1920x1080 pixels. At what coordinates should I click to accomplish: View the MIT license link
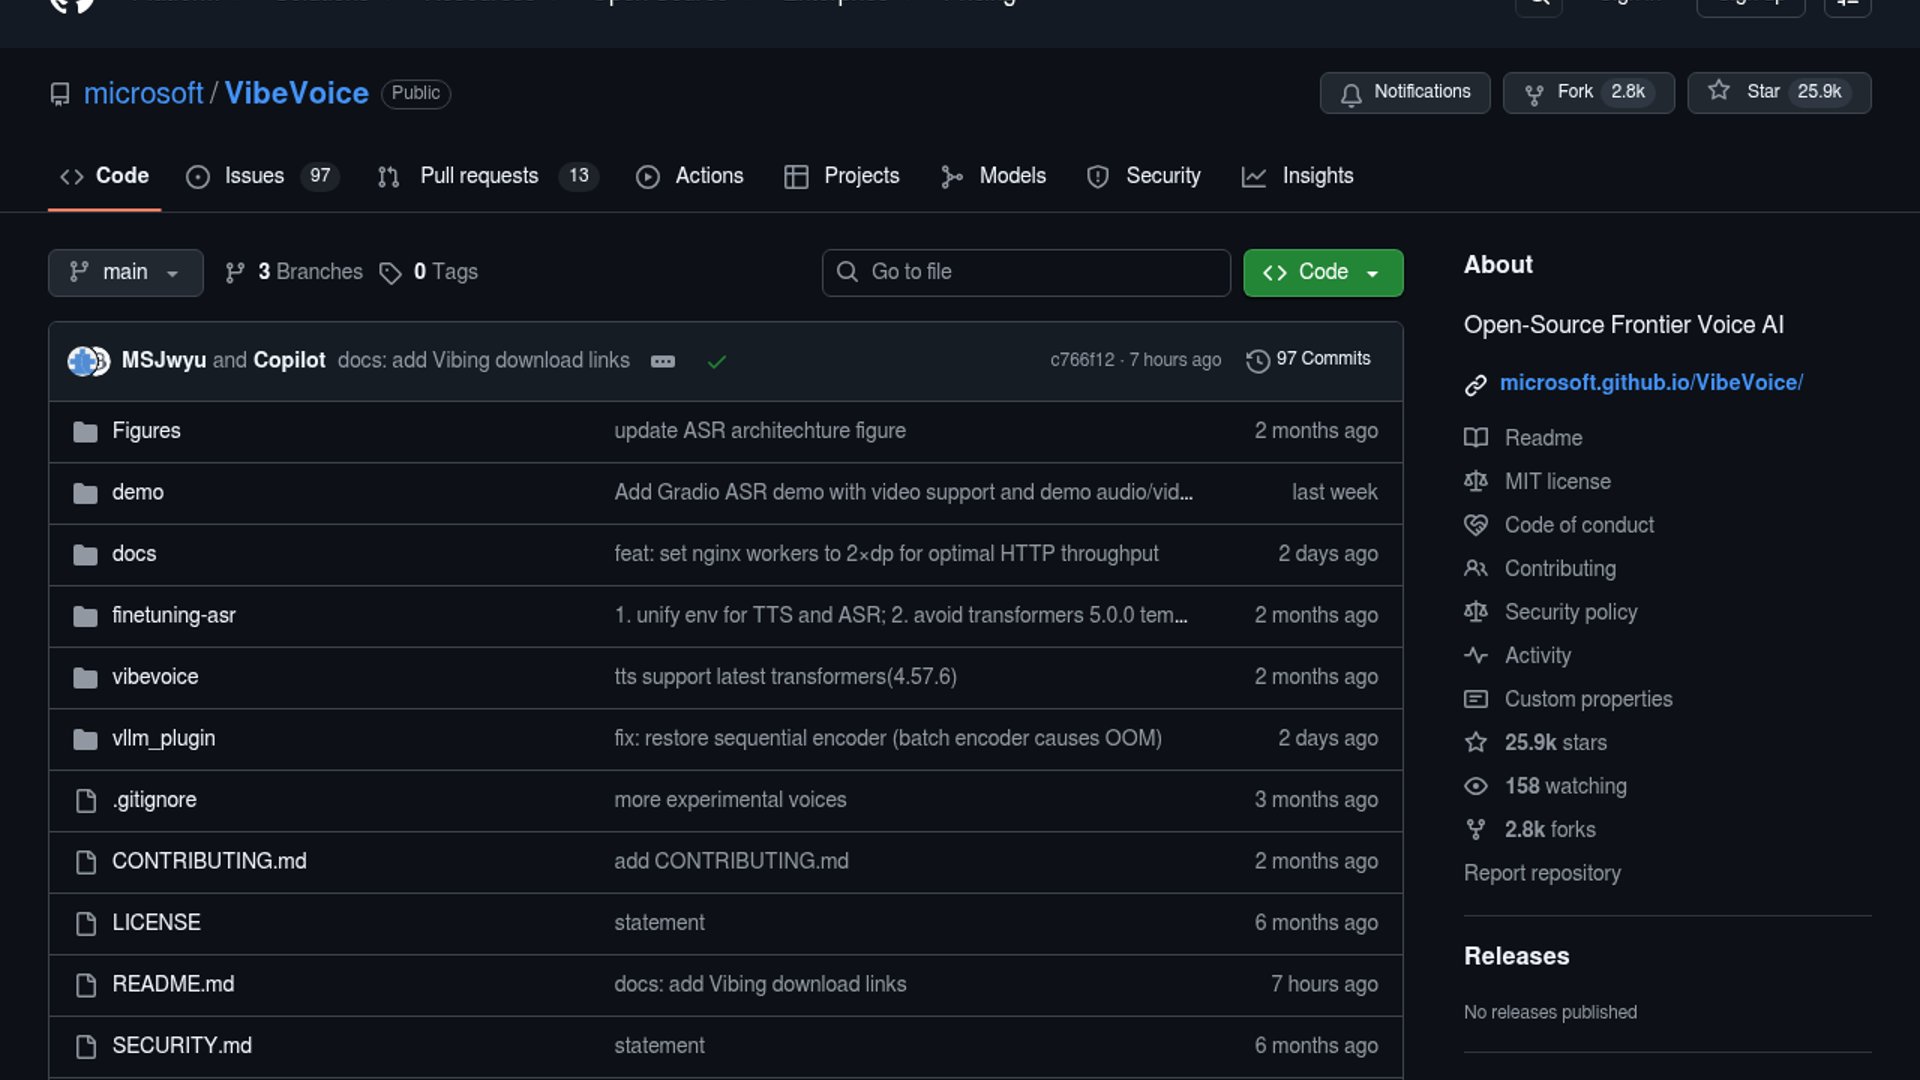[1557, 482]
